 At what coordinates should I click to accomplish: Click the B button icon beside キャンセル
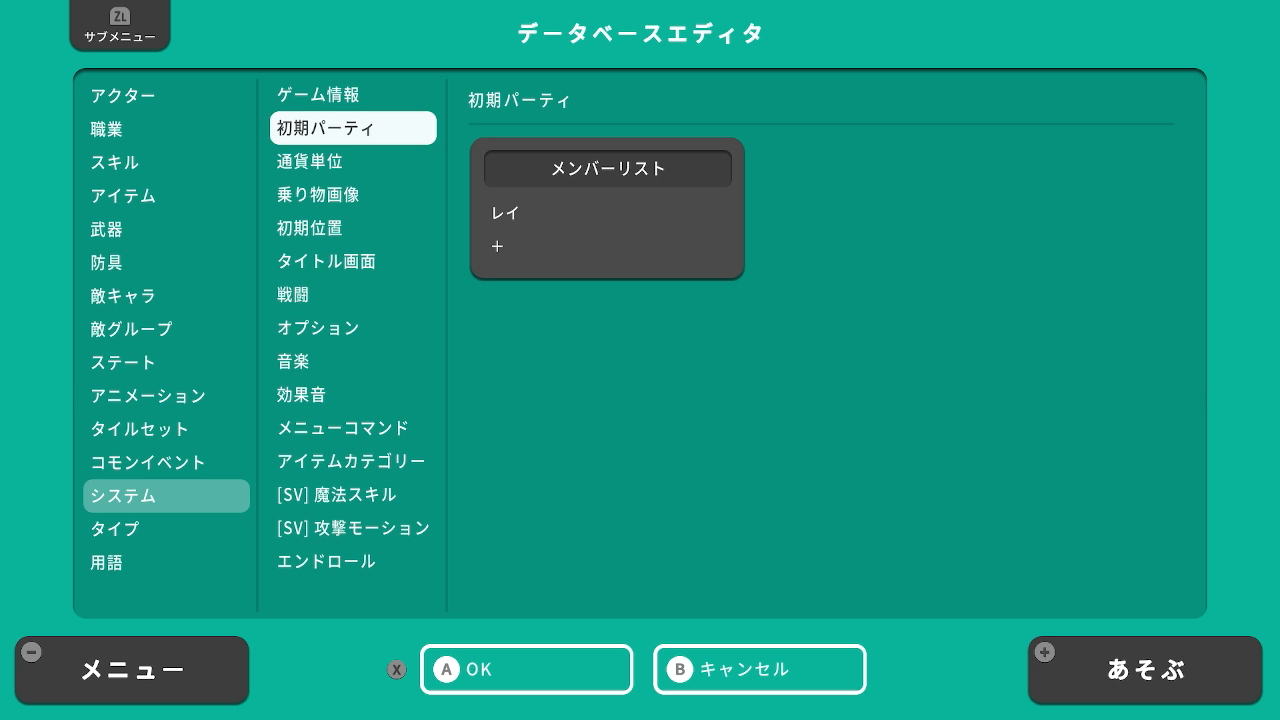pos(680,669)
